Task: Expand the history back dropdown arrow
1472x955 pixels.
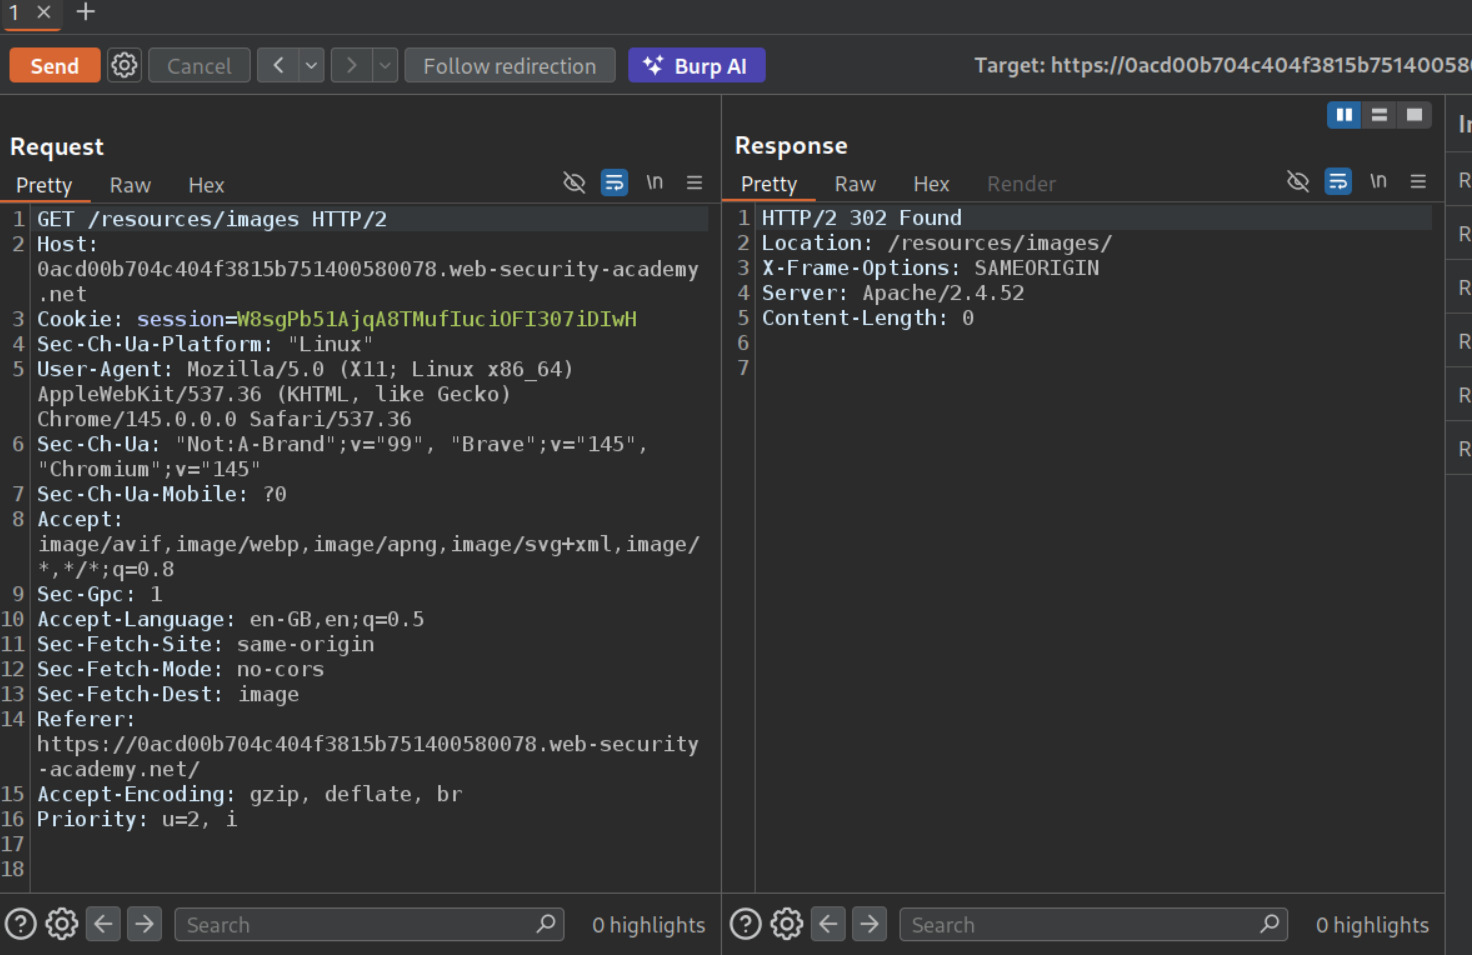Action: coord(312,66)
